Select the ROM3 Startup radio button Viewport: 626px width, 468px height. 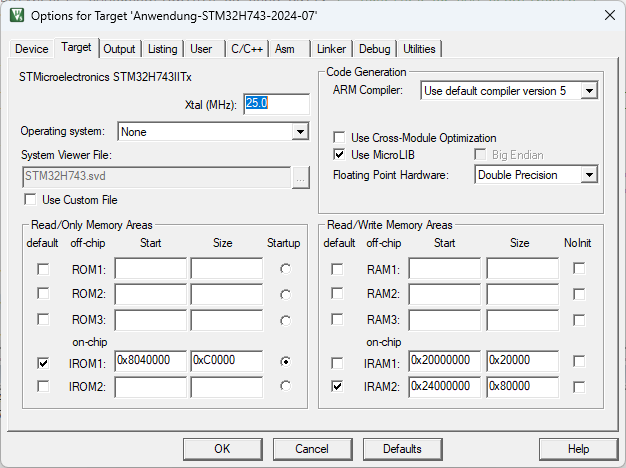tap(285, 320)
